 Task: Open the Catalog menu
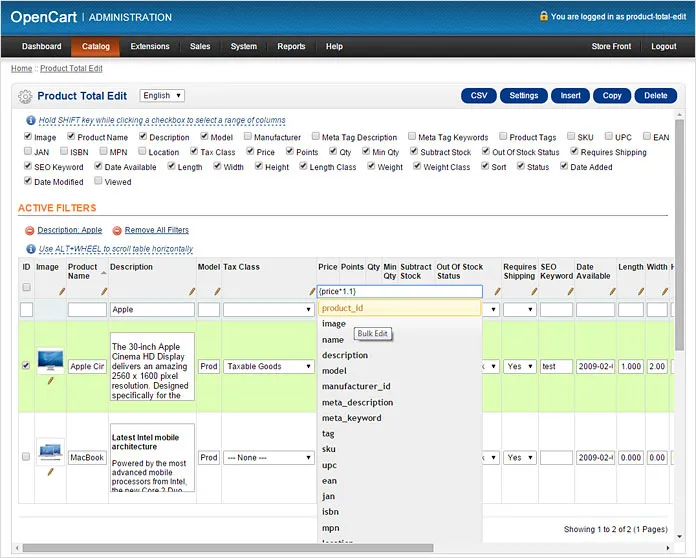pyautogui.click(x=96, y=47)
